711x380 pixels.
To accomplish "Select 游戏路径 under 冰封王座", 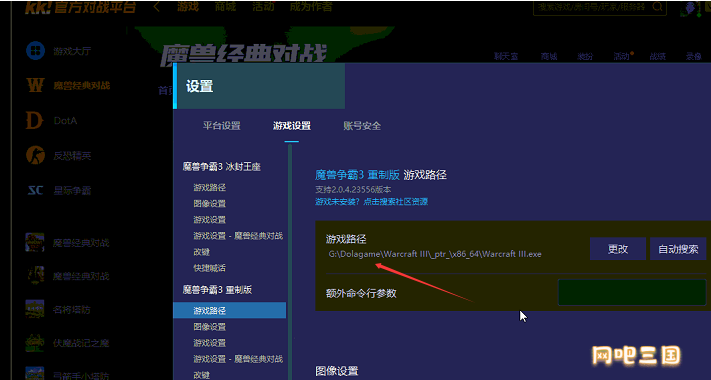I will point(209,188).
